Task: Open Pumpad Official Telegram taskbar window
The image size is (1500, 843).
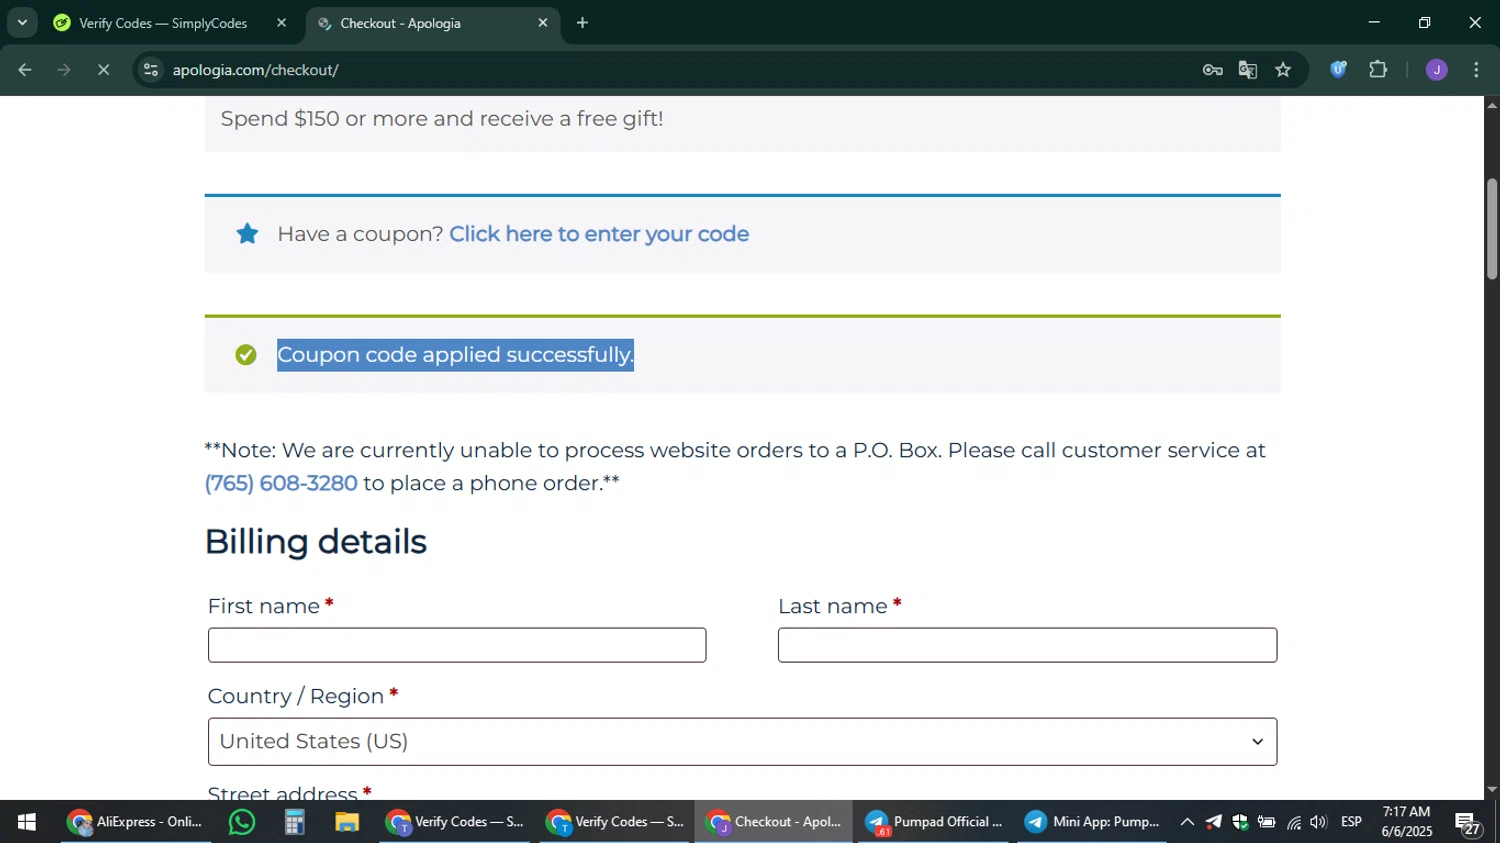Action: click(934, 822)
